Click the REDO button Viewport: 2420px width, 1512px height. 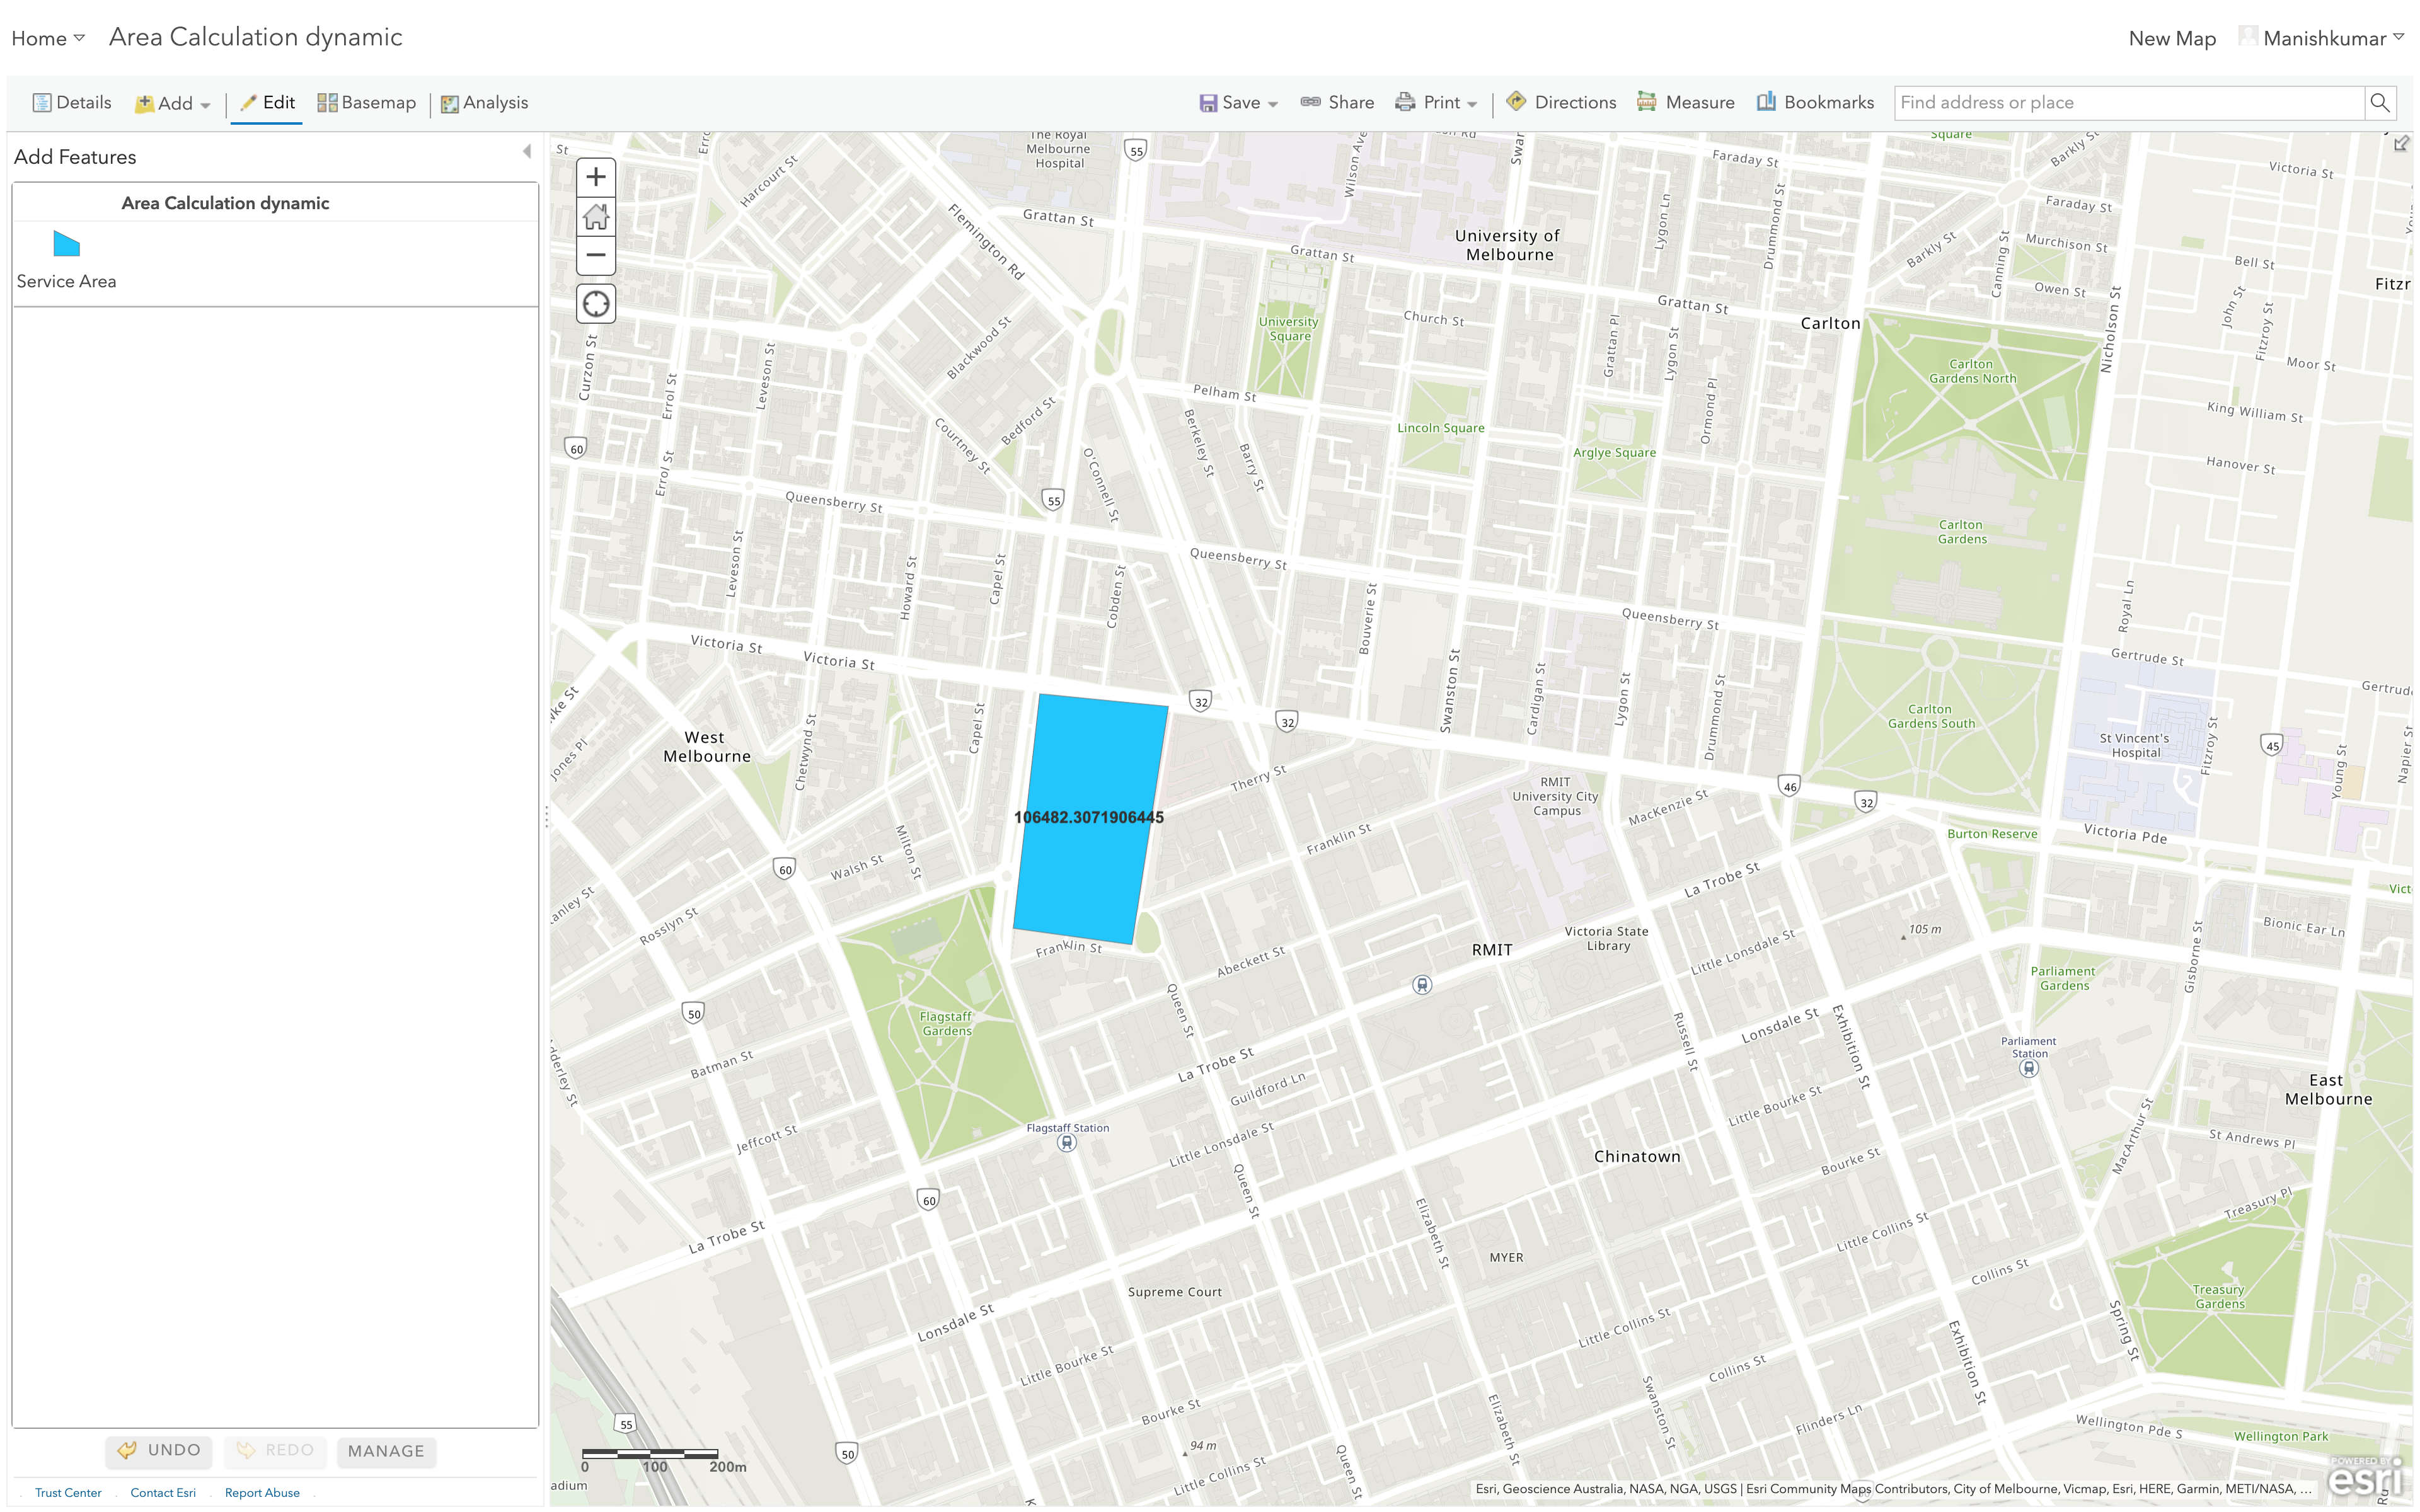(276, 1451)
